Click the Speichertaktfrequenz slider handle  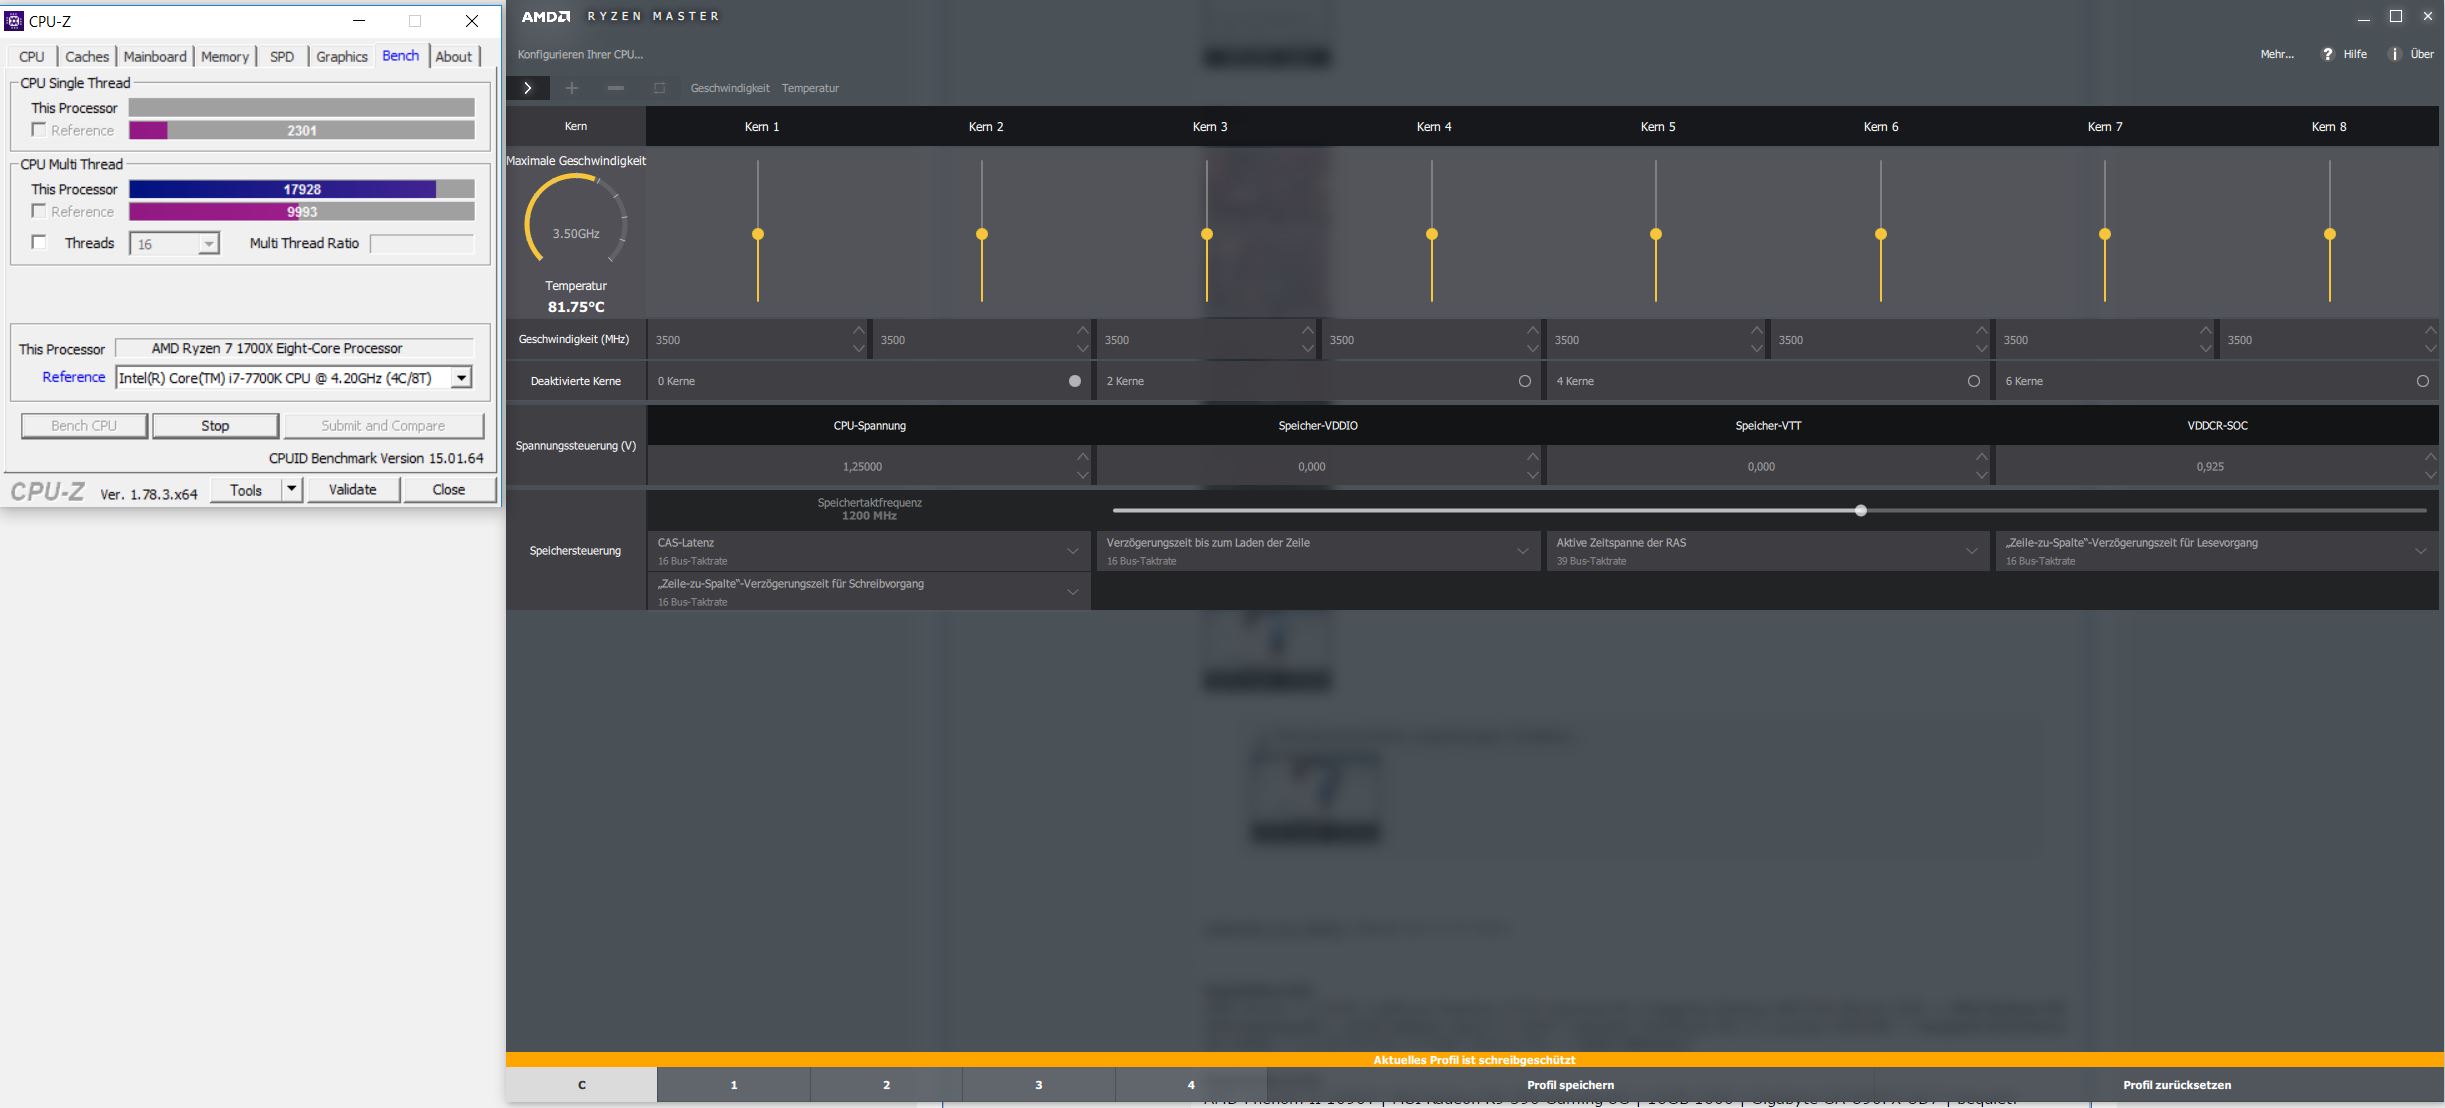tap(1860, 511)
